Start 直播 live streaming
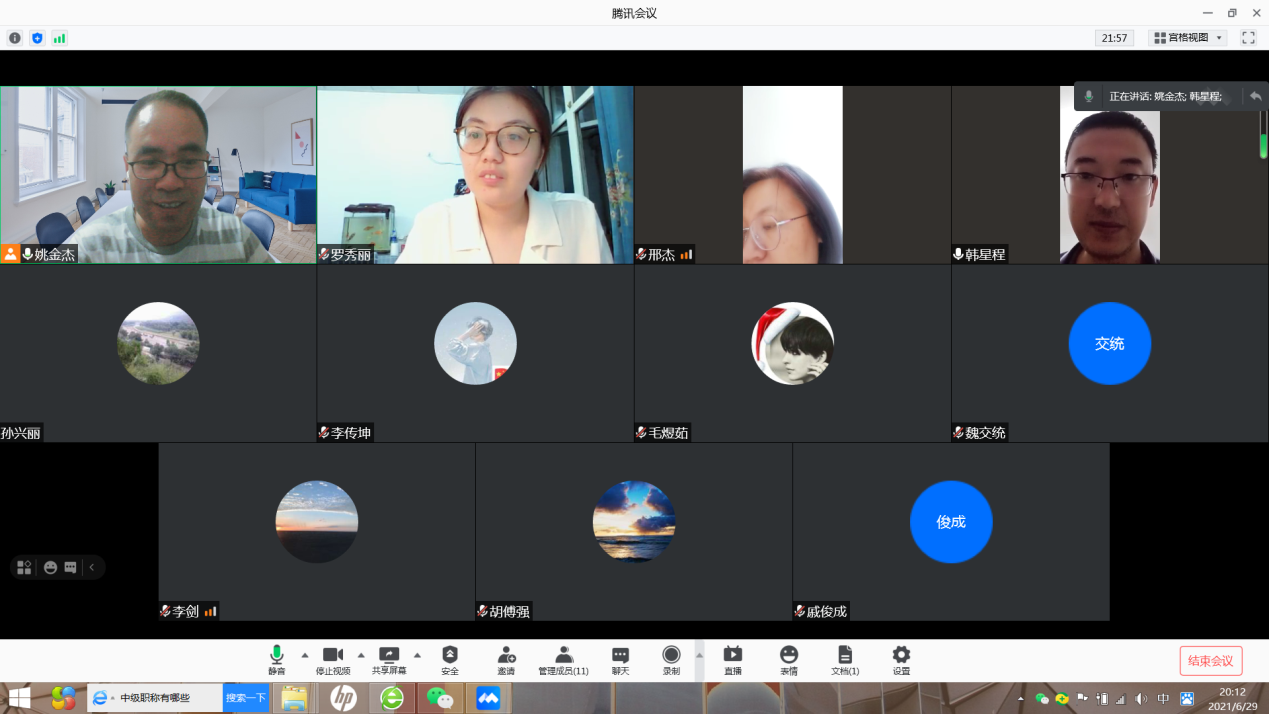This screenshot has width=1269, height=714. (x=733, y=660)
